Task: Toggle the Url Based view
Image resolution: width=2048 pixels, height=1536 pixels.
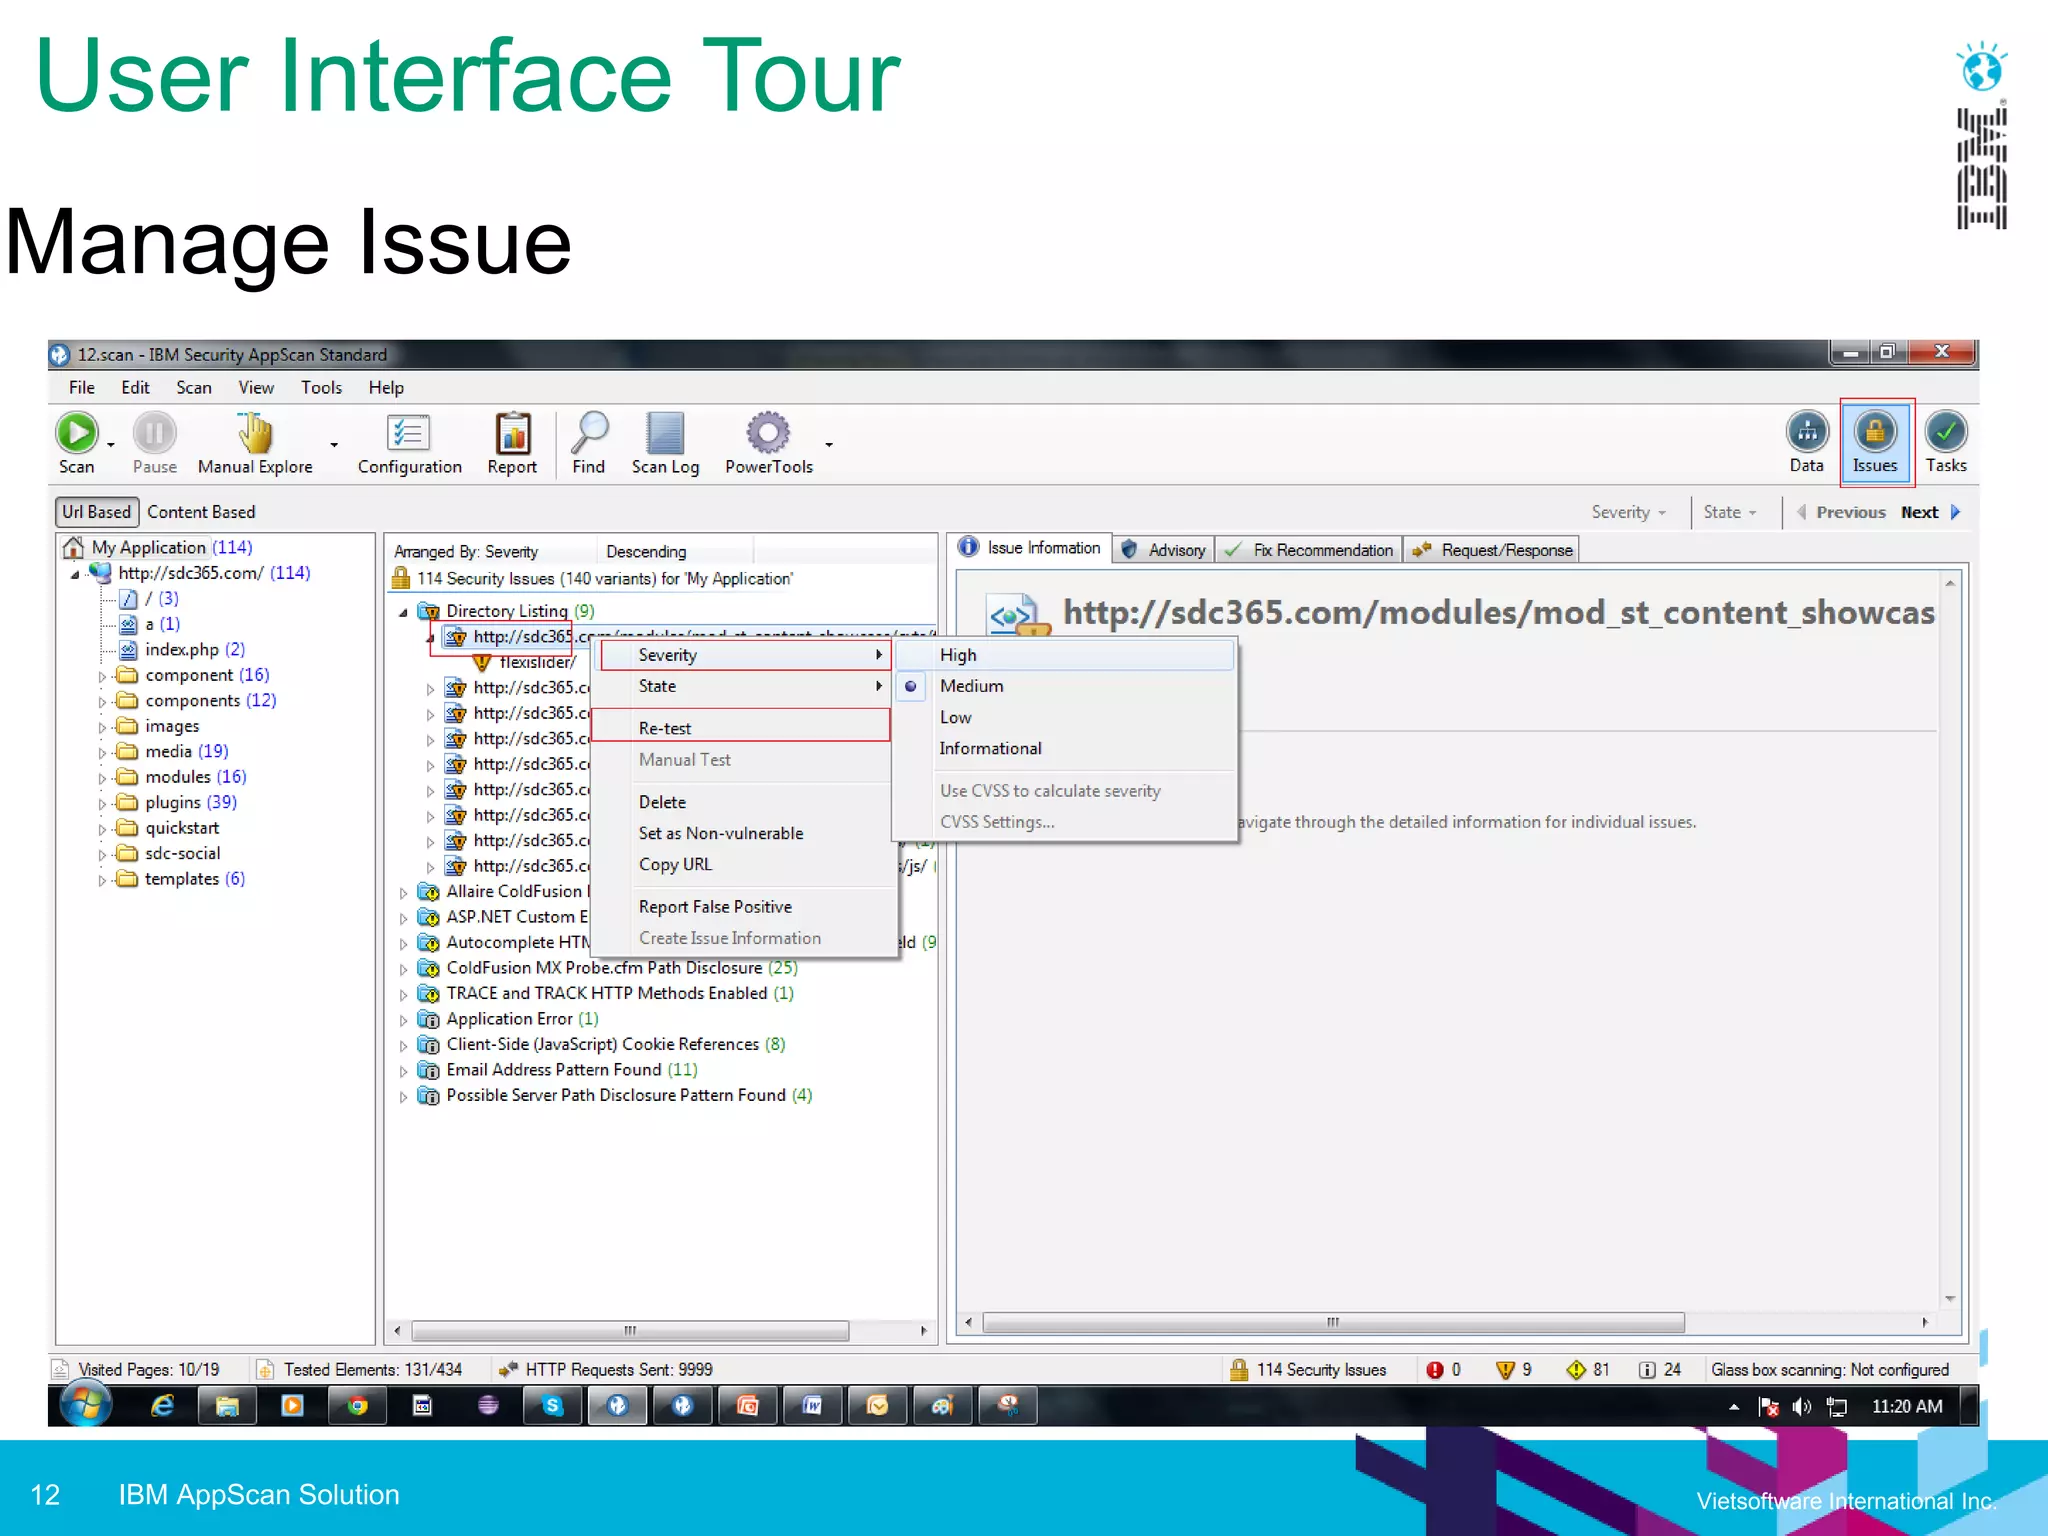Action: pos(96,512)
